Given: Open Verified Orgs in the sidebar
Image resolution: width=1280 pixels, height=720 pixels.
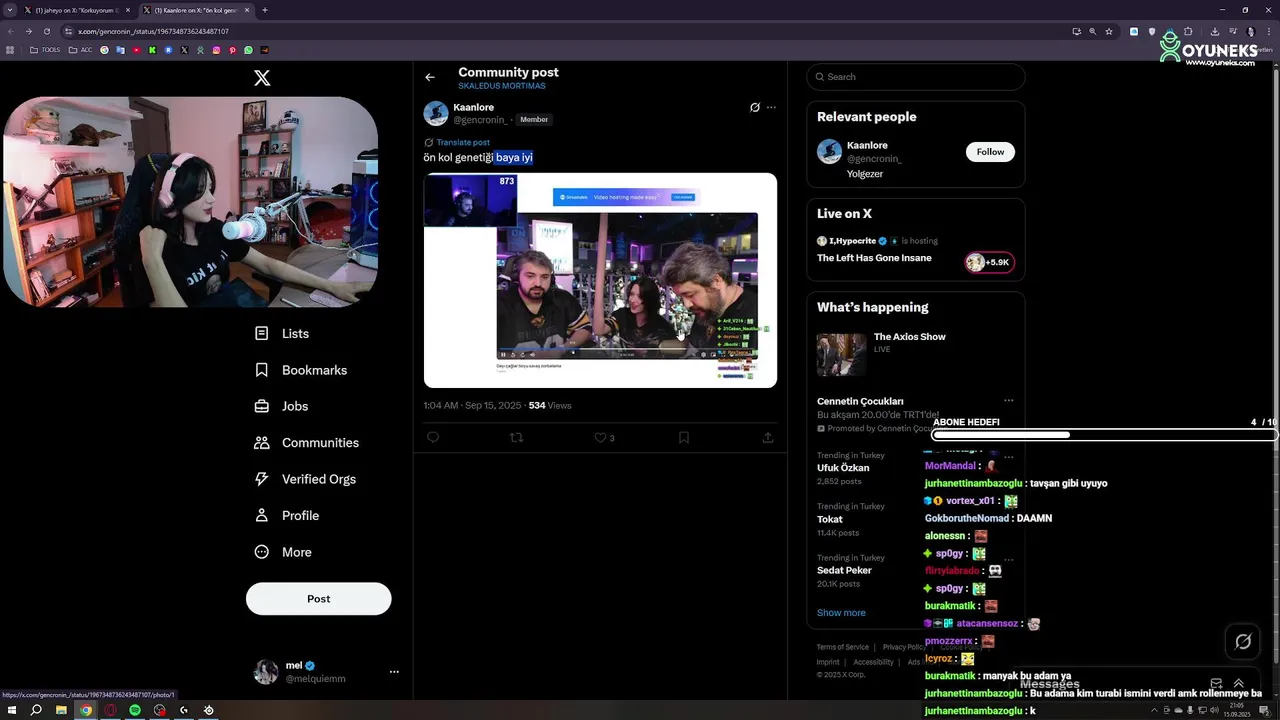Looking at the screenshot, I should point(305,479).
